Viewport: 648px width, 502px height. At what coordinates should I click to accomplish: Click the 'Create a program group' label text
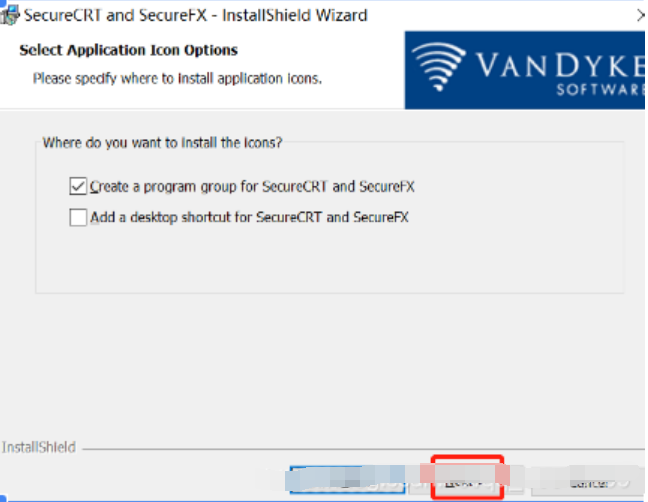point(252,187)
